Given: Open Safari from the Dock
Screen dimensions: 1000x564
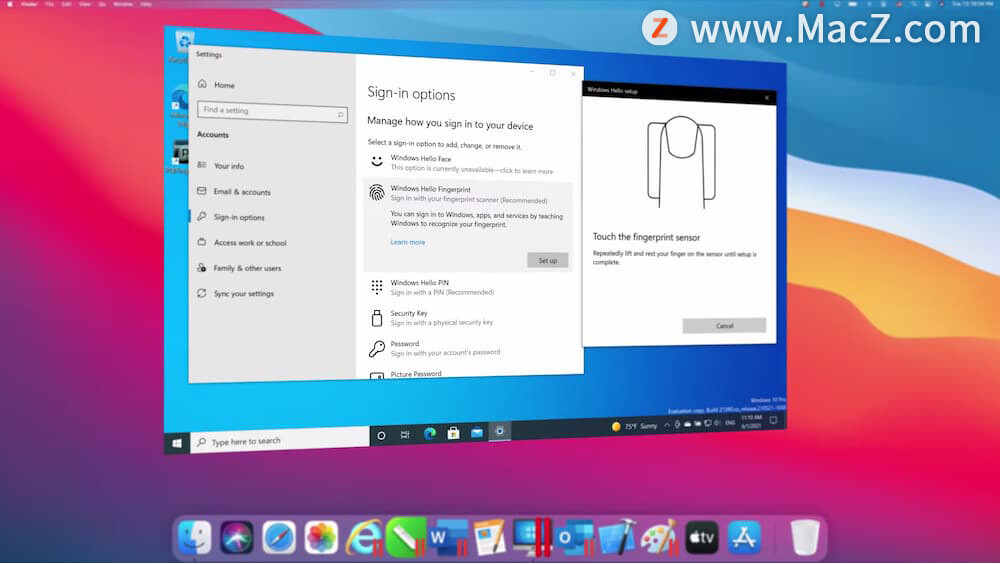Looking at the screenshot, I should click(x=279, y=537).
